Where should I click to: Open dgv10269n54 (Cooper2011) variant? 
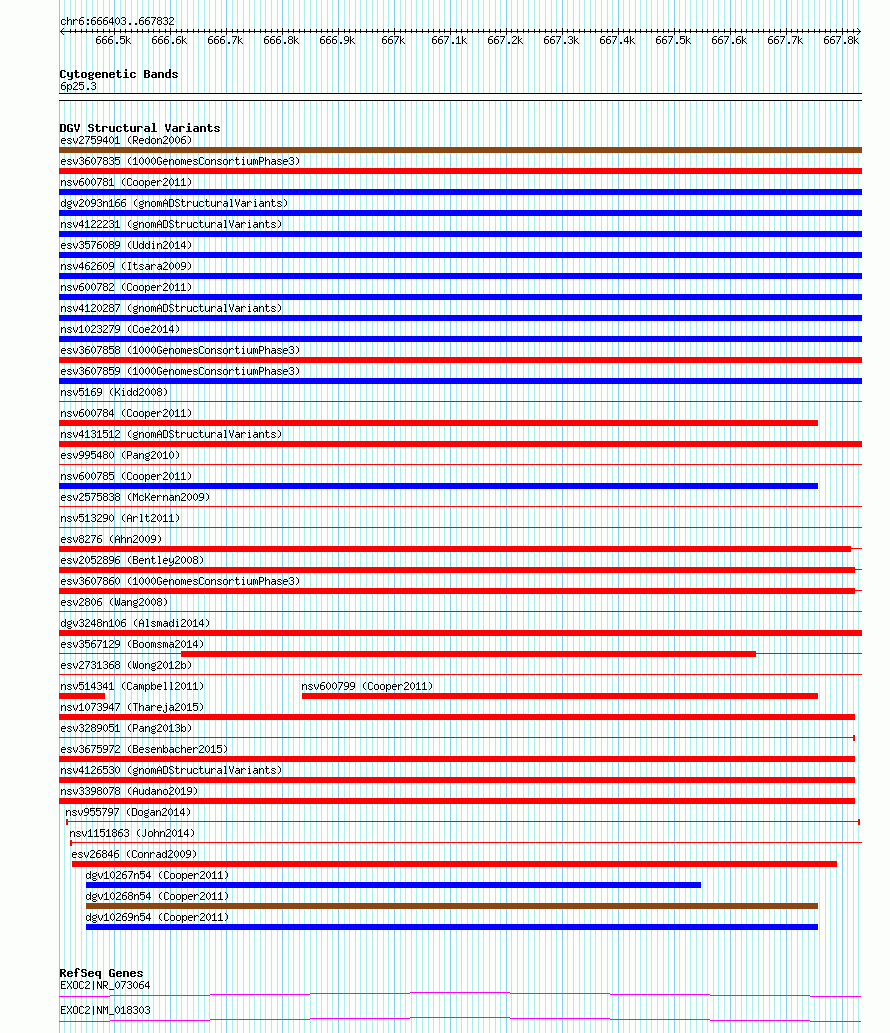(157, 918)
